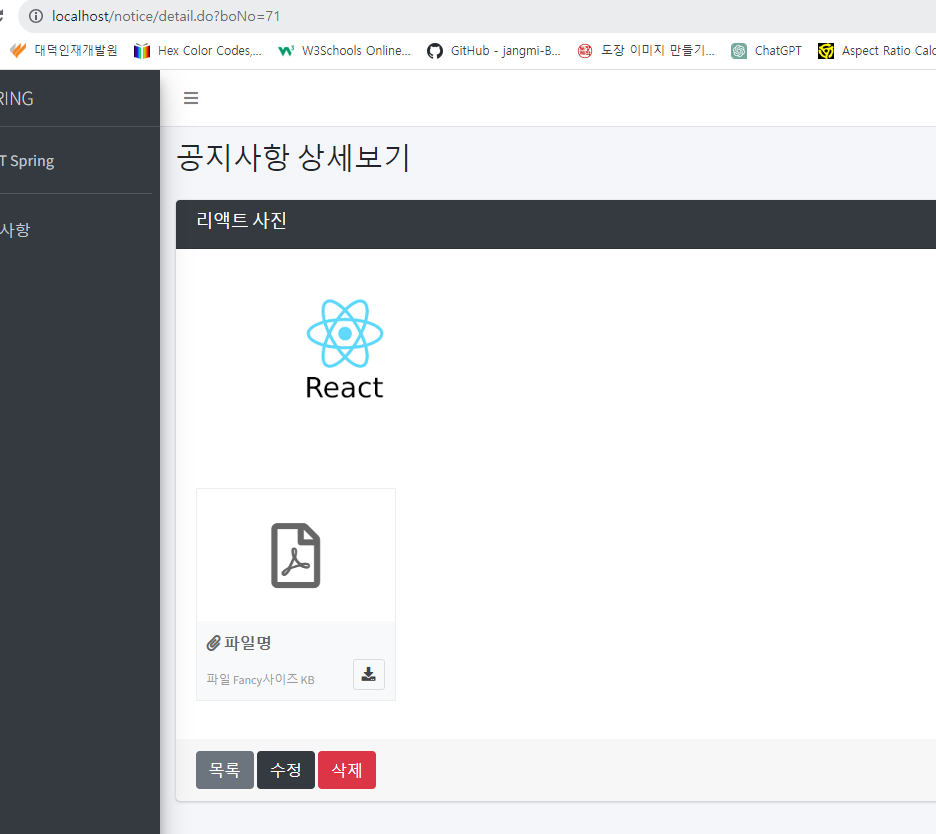Open the ChatGPT bookmark
Image resolution: width=936 pixels, height=834 pixels.
pos(766,51)
